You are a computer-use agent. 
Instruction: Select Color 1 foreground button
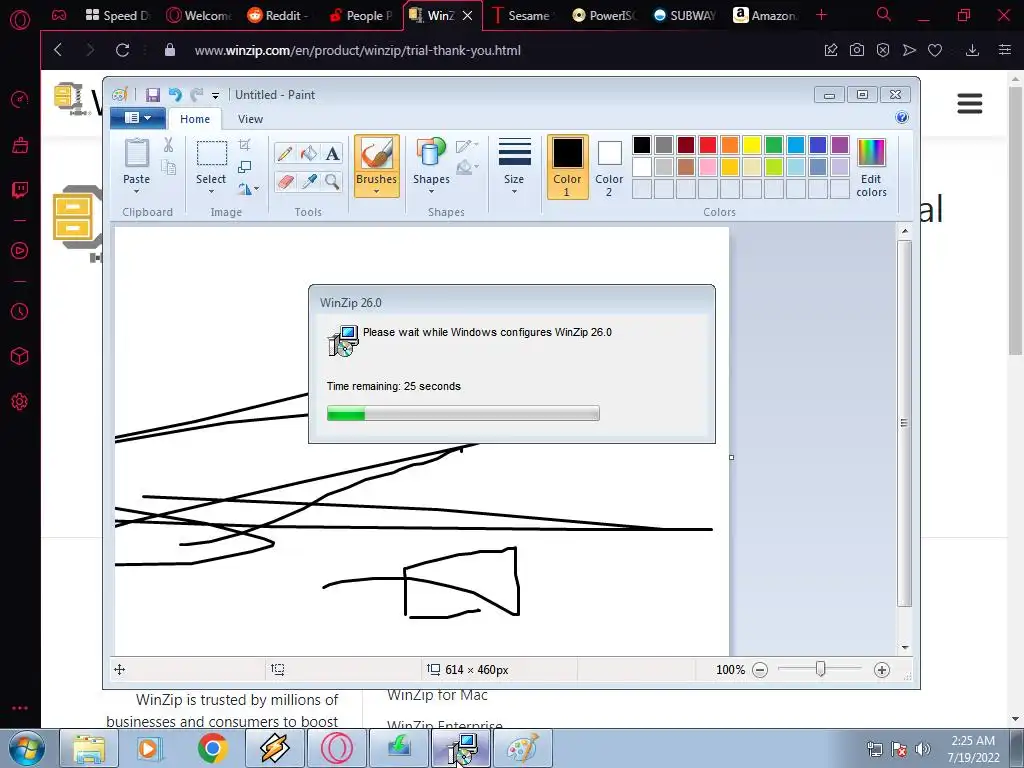click(x=568, y=167)
